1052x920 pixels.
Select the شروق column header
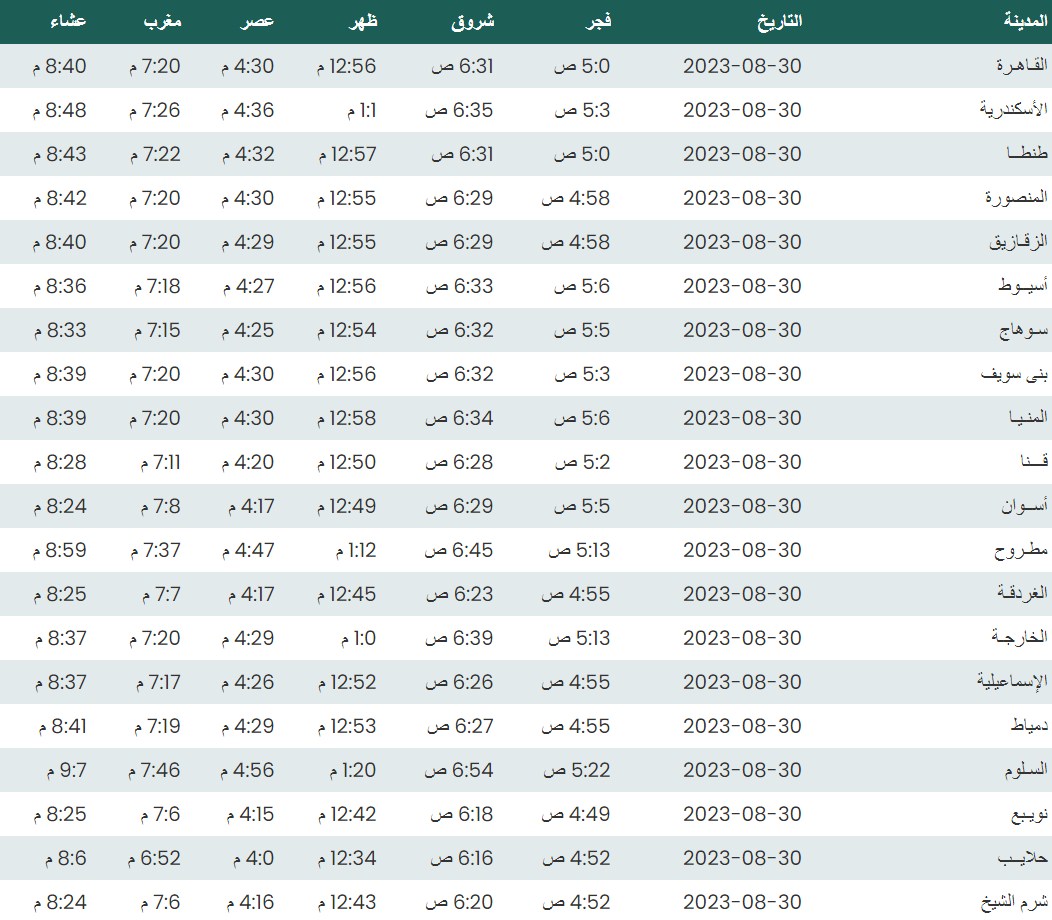[474, 20]
